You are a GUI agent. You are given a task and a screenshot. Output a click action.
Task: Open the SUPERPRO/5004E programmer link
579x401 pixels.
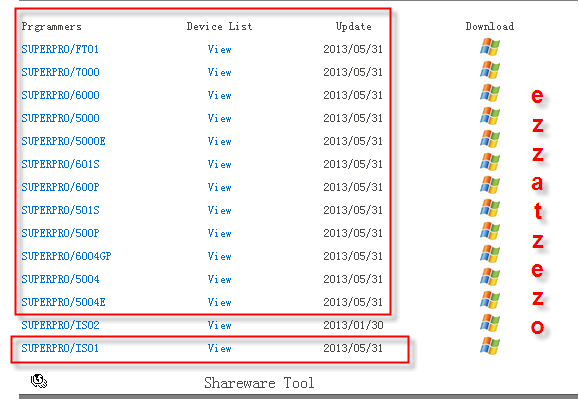point(63,302)
